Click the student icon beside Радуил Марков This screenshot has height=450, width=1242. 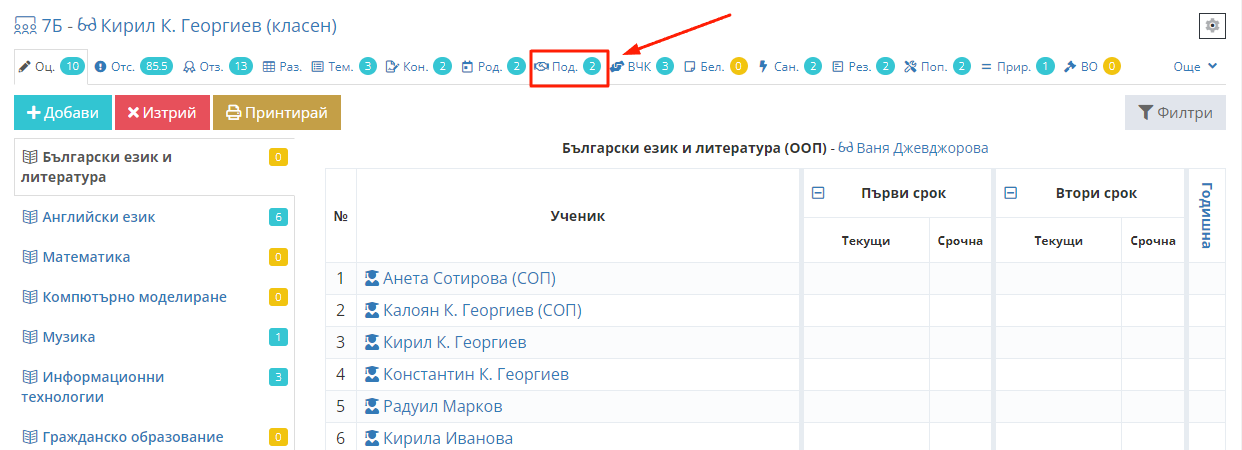coord(372,407)
